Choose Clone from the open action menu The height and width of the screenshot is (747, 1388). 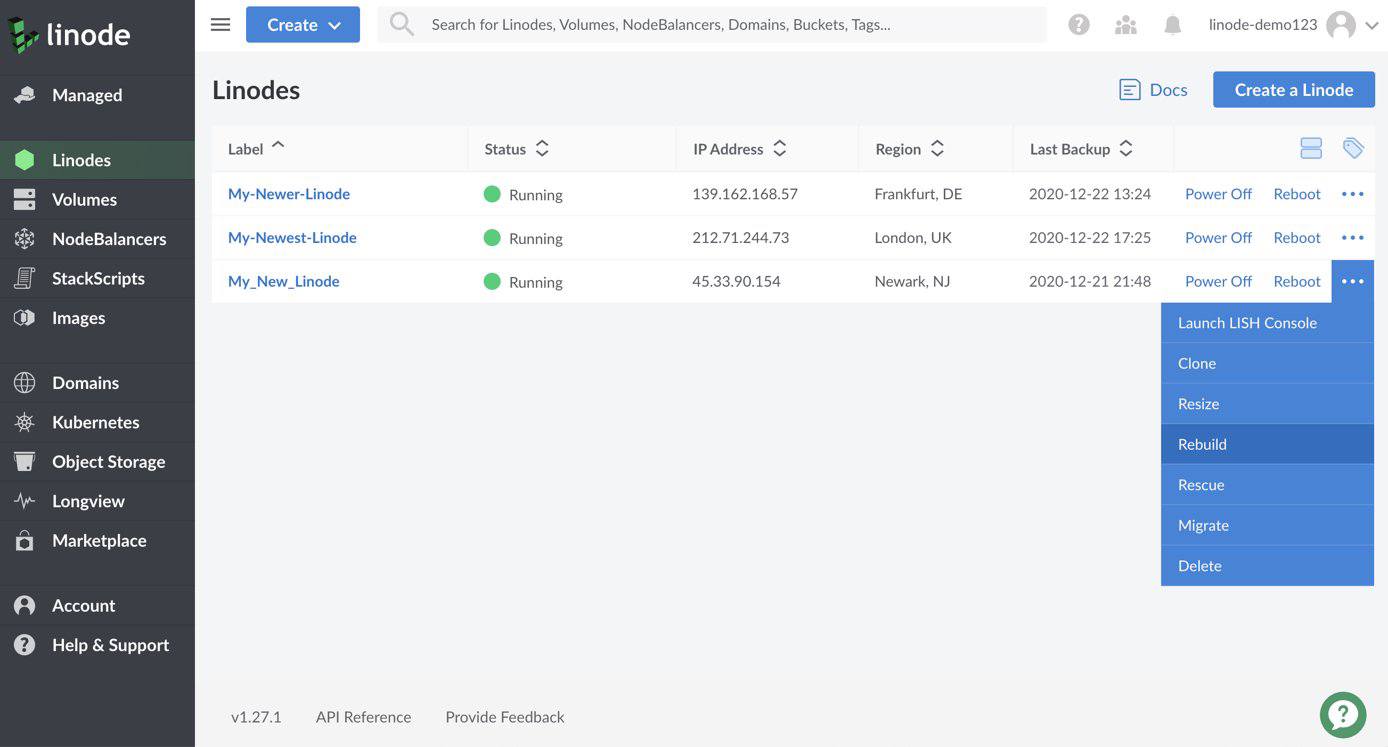tap(1196, 362)
